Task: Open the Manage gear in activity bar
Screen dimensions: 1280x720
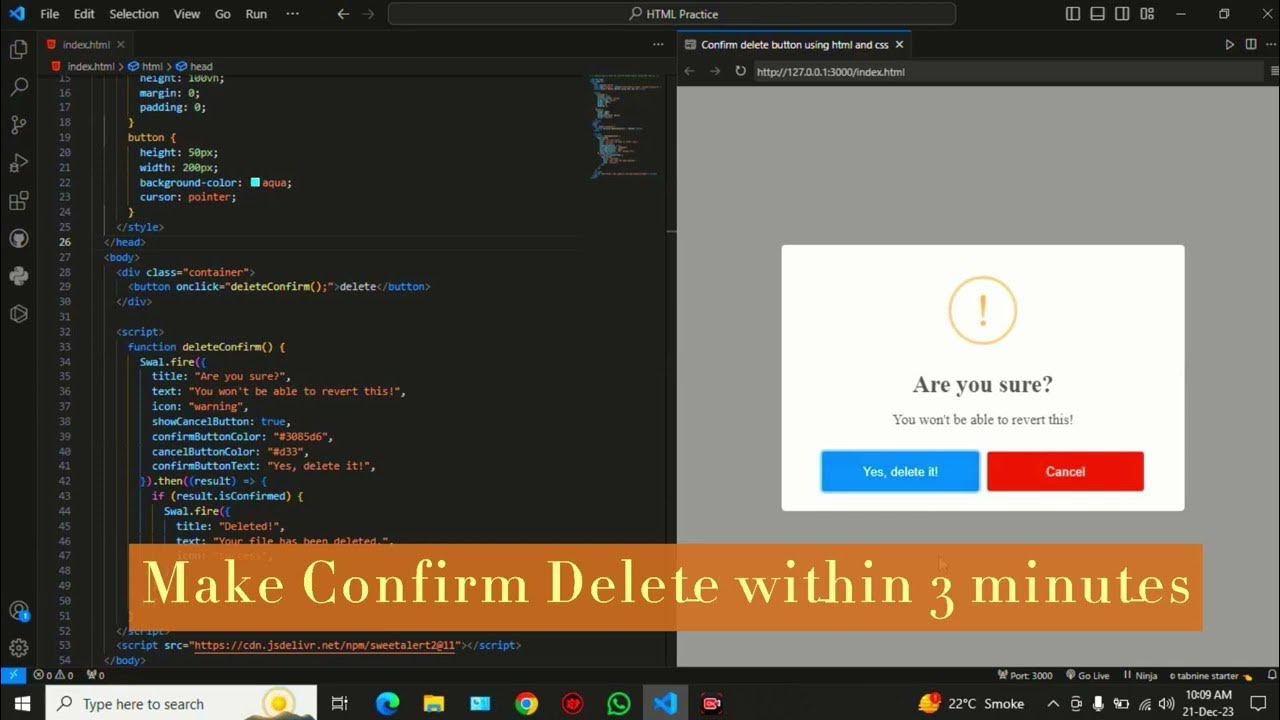Action: pos(18,648)
